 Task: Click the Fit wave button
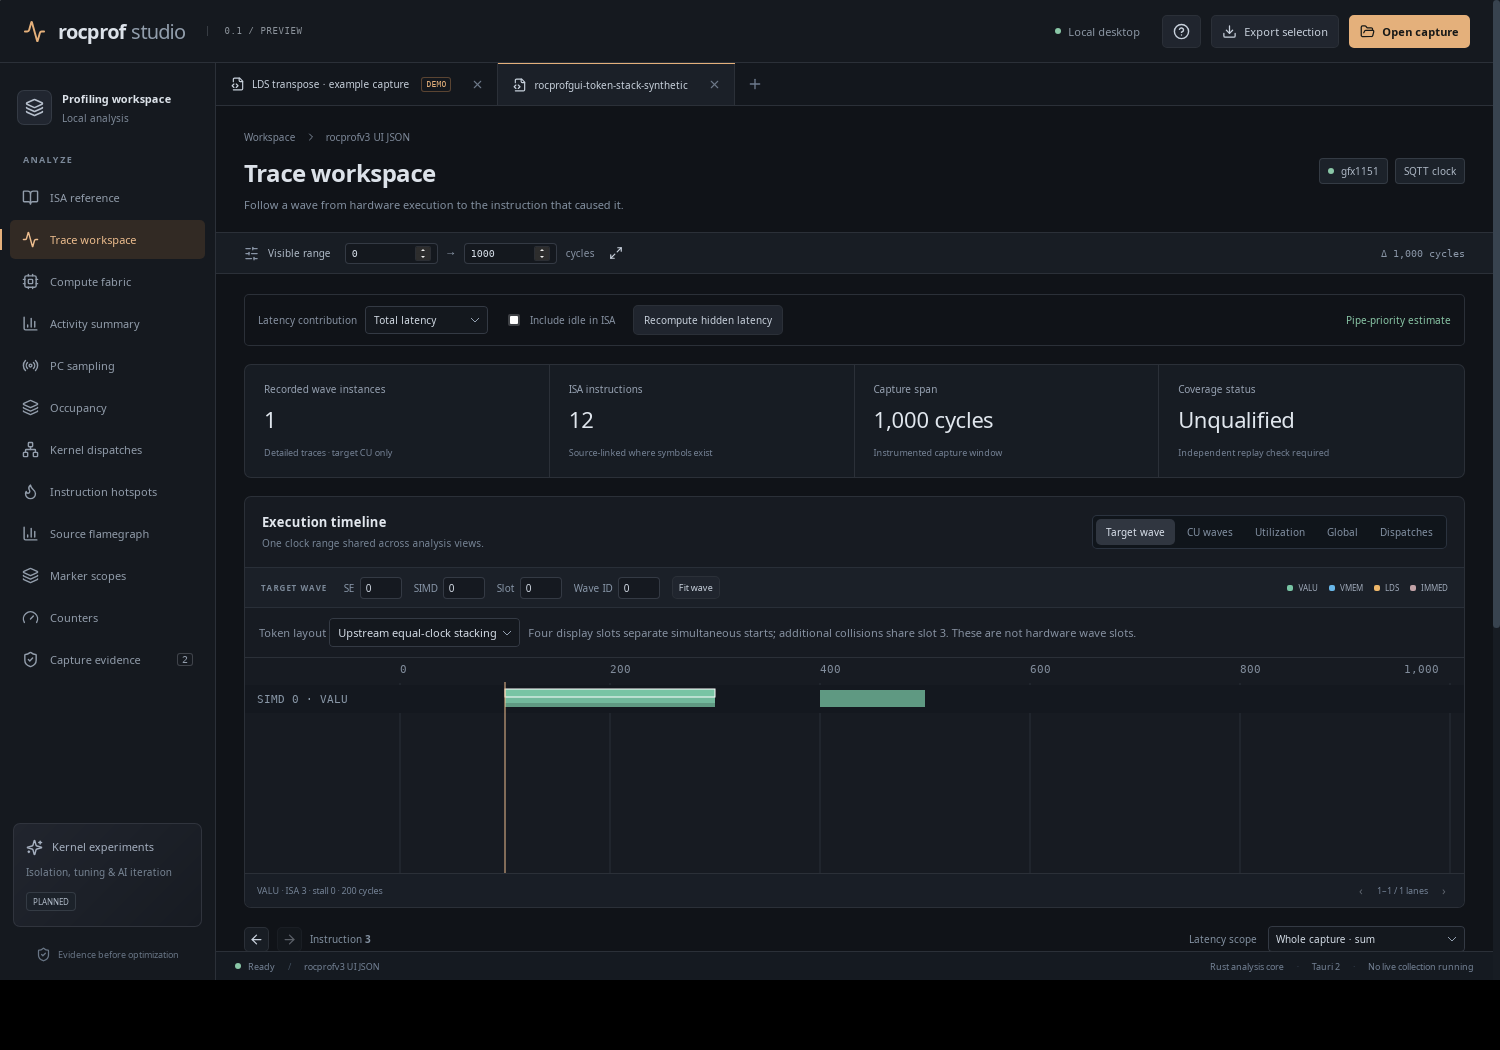tap(696, 588)
